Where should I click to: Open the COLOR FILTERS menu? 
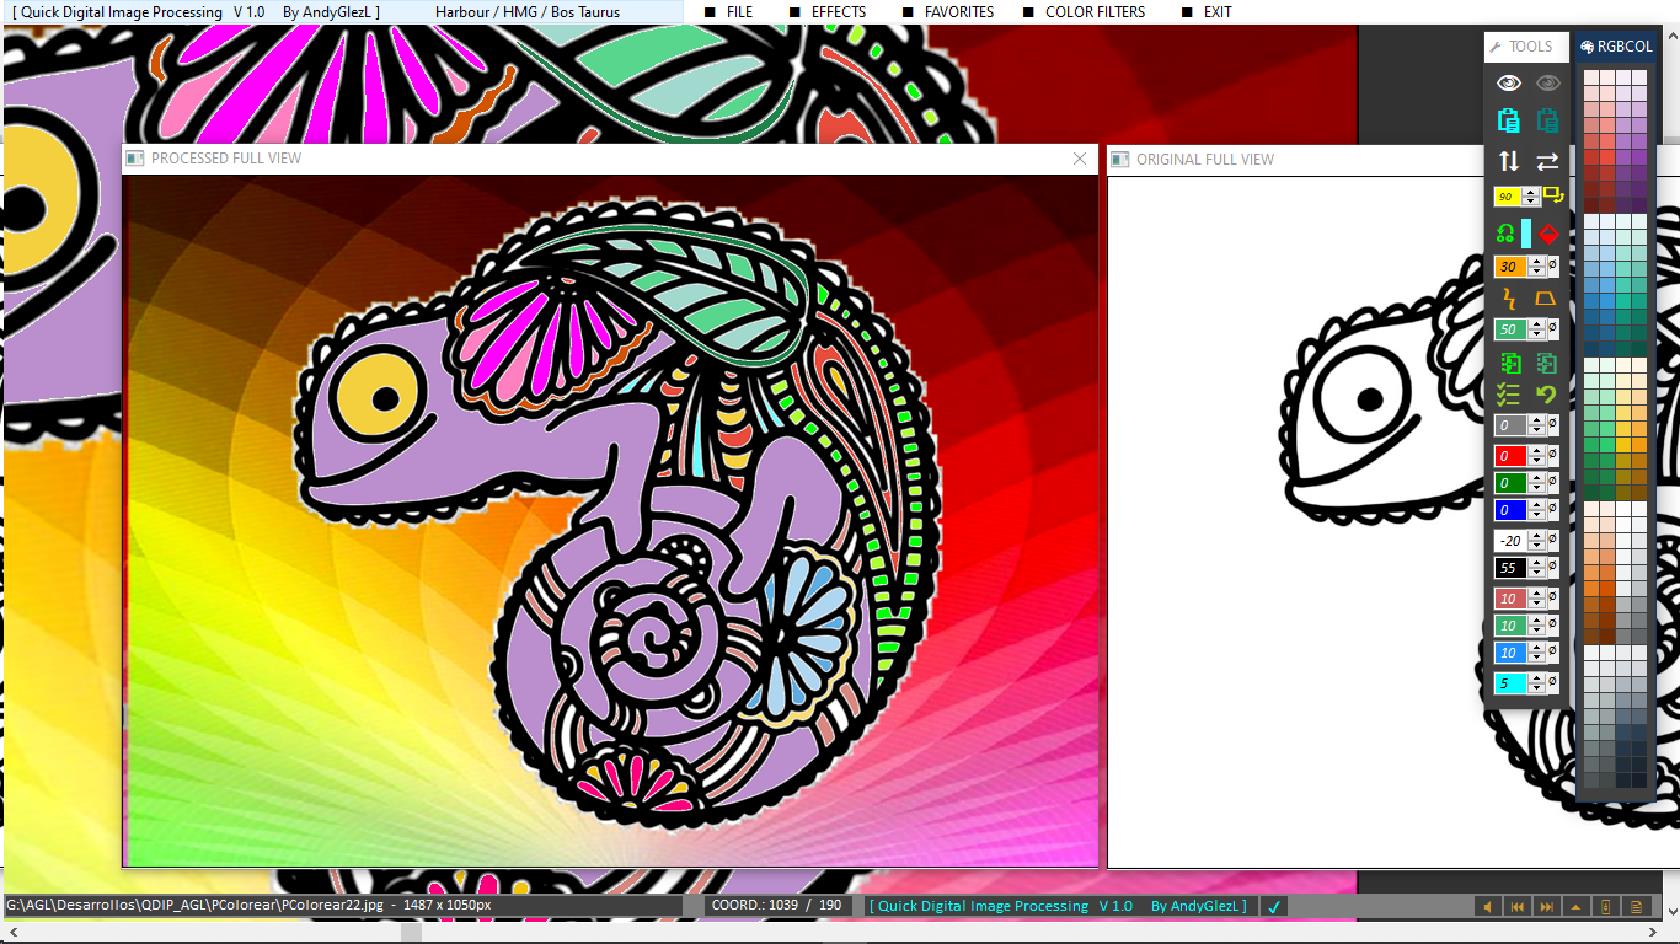pos(1095,12)
